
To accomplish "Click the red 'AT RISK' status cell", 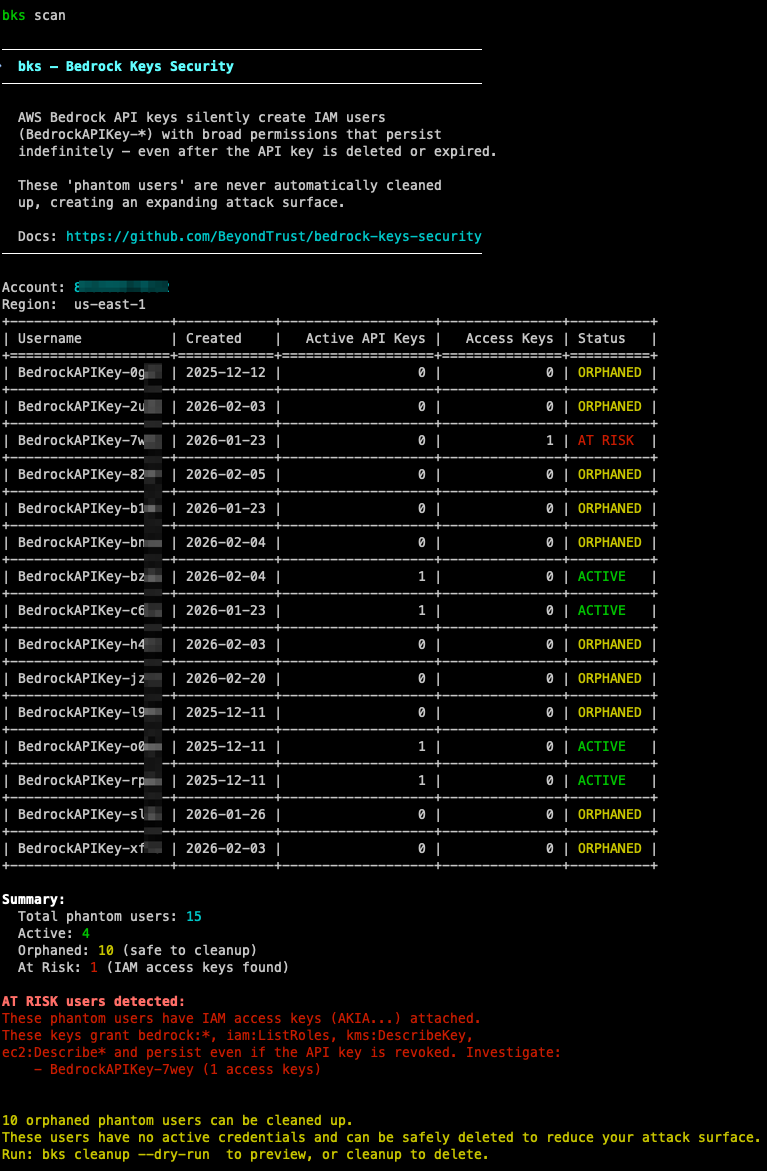I will click(606, 441).
